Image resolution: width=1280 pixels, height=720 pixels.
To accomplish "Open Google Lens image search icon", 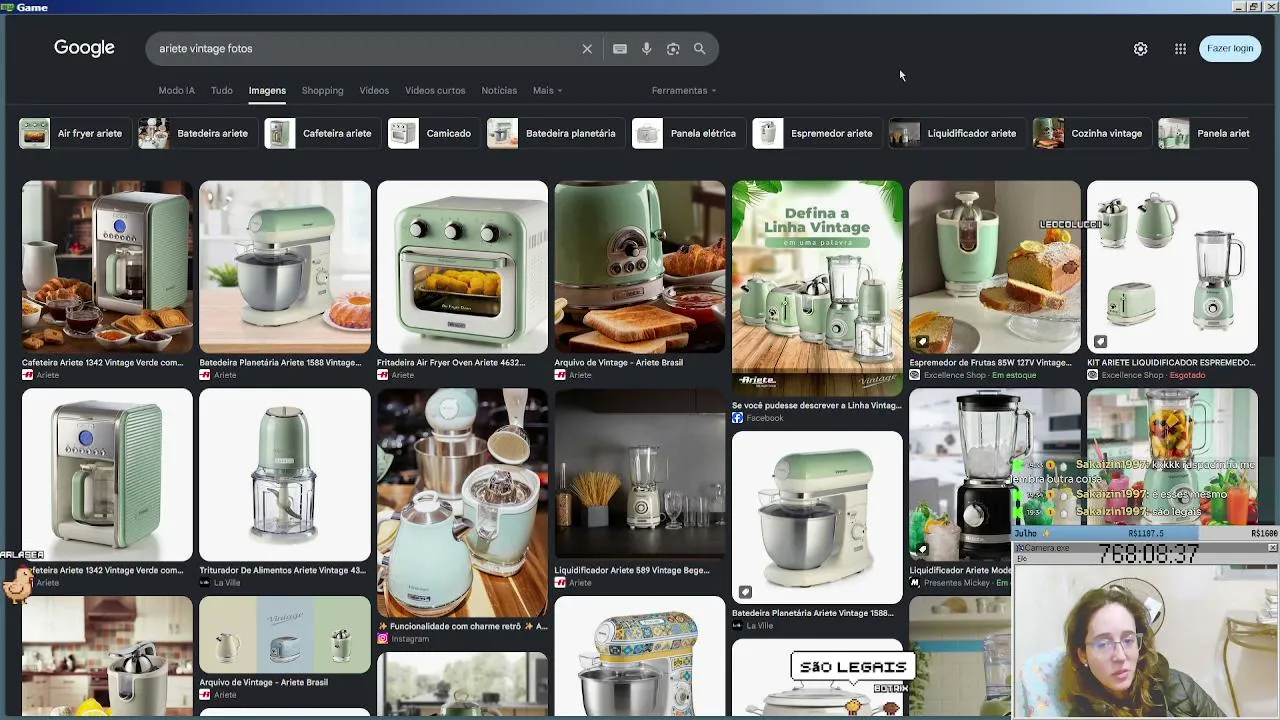I will (x=673, y=49).
